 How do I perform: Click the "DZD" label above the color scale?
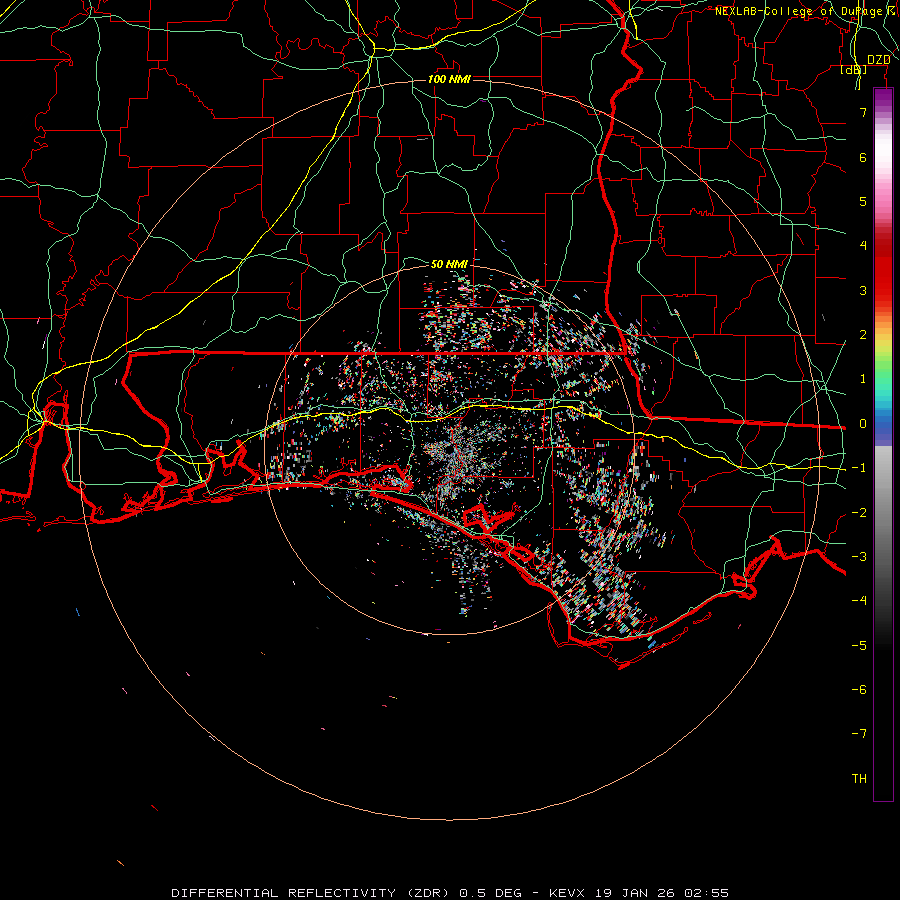(878, 60)
